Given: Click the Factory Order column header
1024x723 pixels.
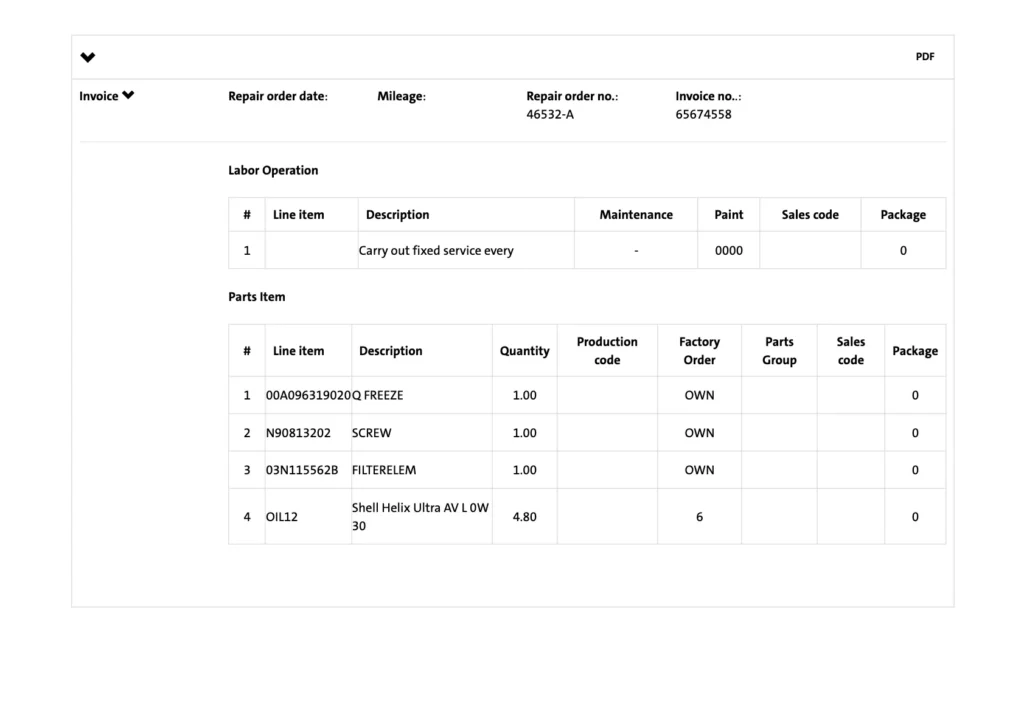Looking at the screenshot, I should (699, 351).
